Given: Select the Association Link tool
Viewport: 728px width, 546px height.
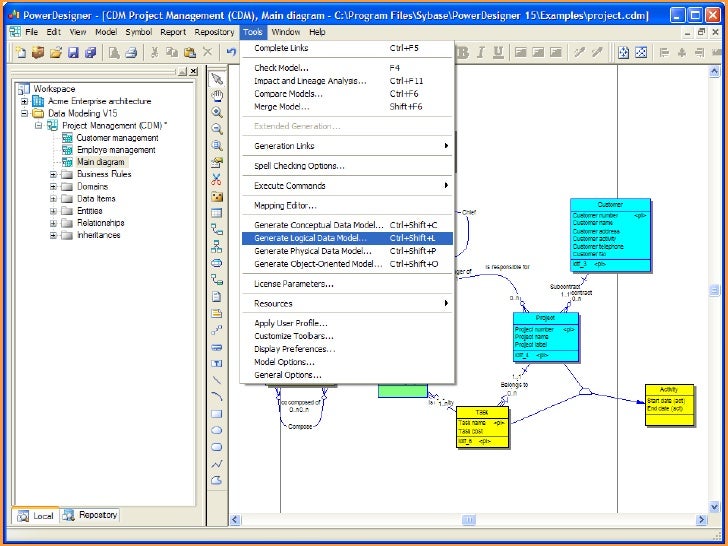Looking at the screenshot, I should click(x=217, y=280).
